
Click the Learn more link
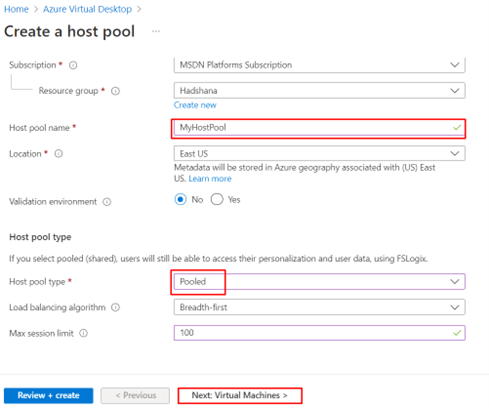[x=210, y=179]
